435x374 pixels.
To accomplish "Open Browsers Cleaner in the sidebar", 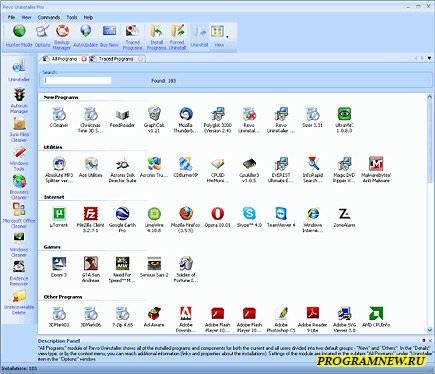I will coord(19,187).
